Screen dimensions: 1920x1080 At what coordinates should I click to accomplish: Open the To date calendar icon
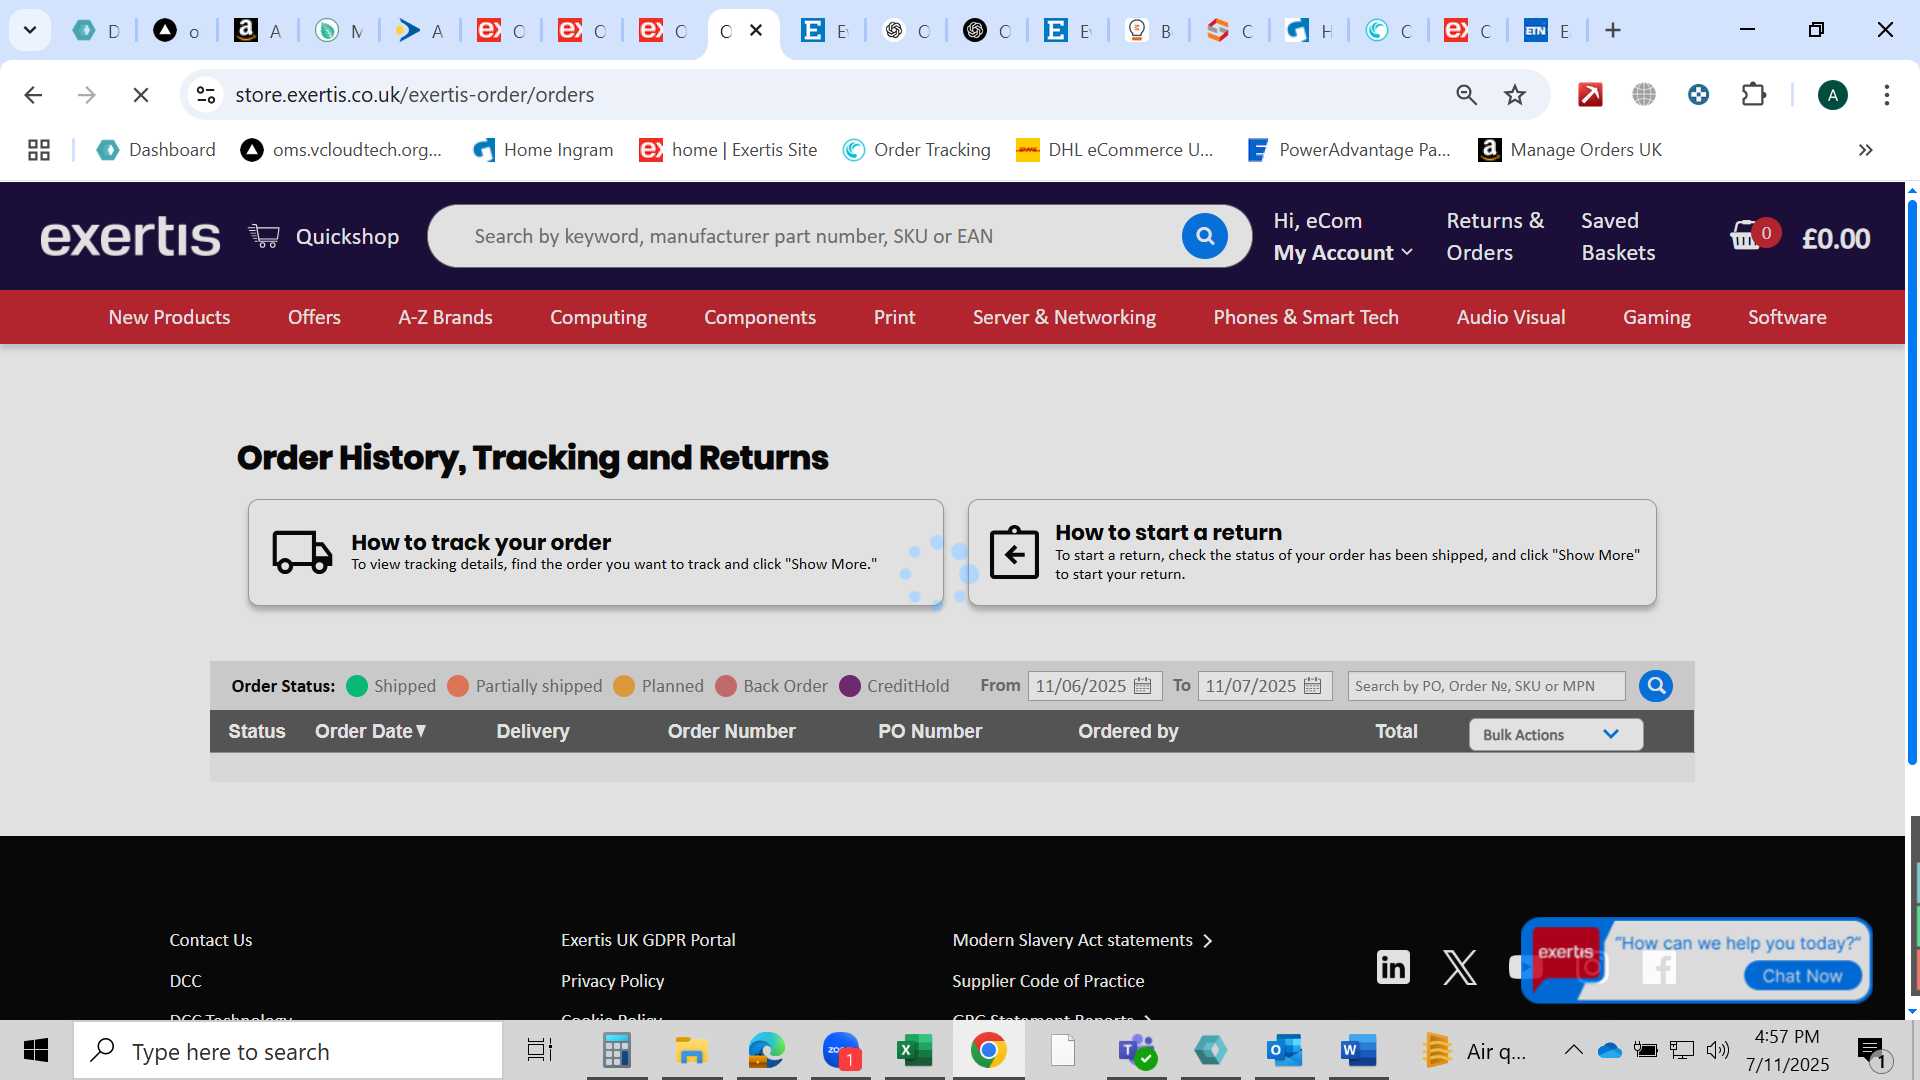pos(1313,686)
